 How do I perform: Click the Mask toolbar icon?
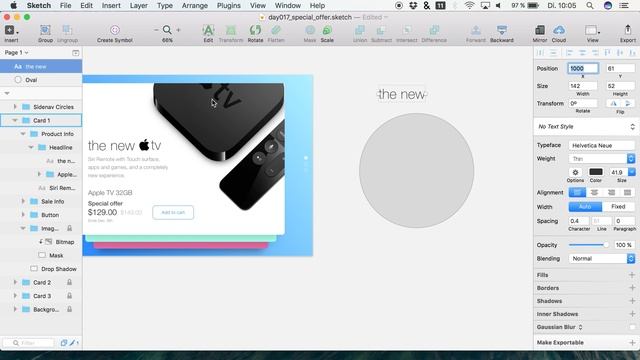pyautogui.click(x=310, y=30)
